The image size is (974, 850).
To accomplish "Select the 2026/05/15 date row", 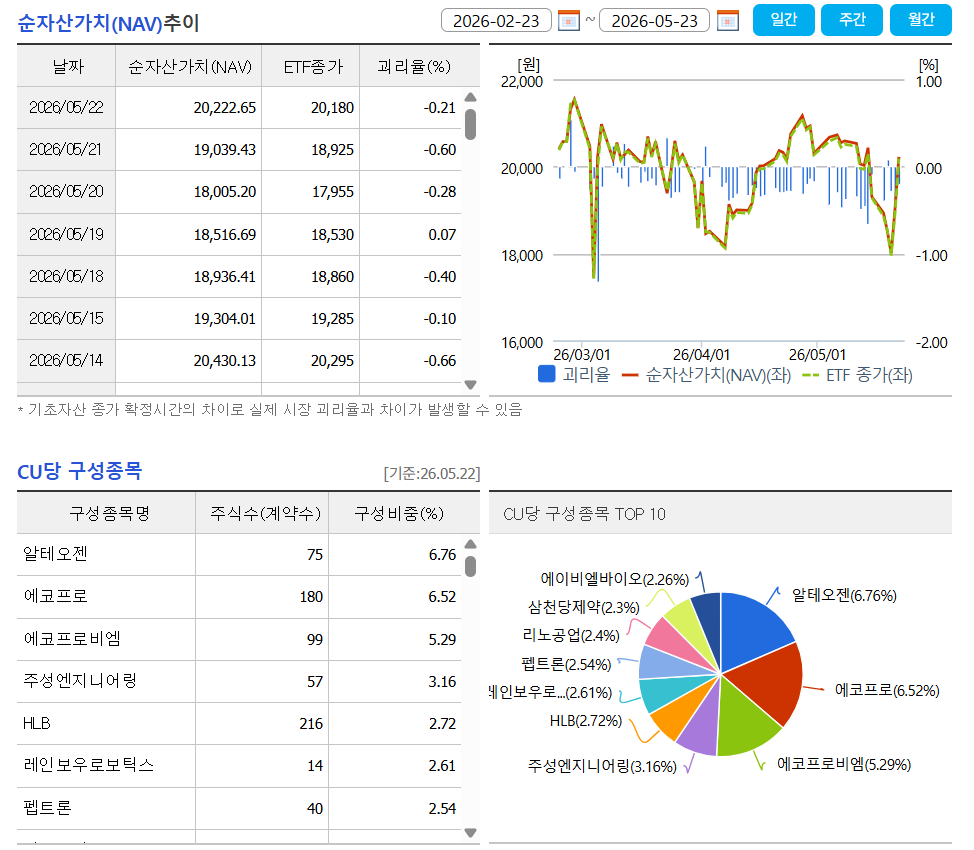I will pyautogui.click(x=239, y=319).
